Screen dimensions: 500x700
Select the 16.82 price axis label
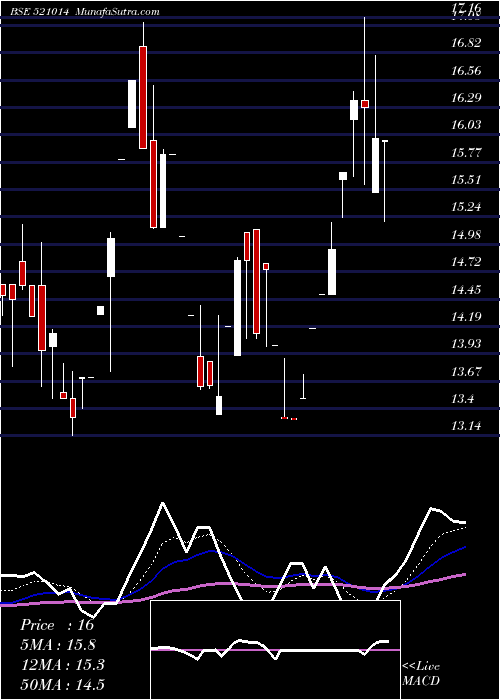coord(466,43)
